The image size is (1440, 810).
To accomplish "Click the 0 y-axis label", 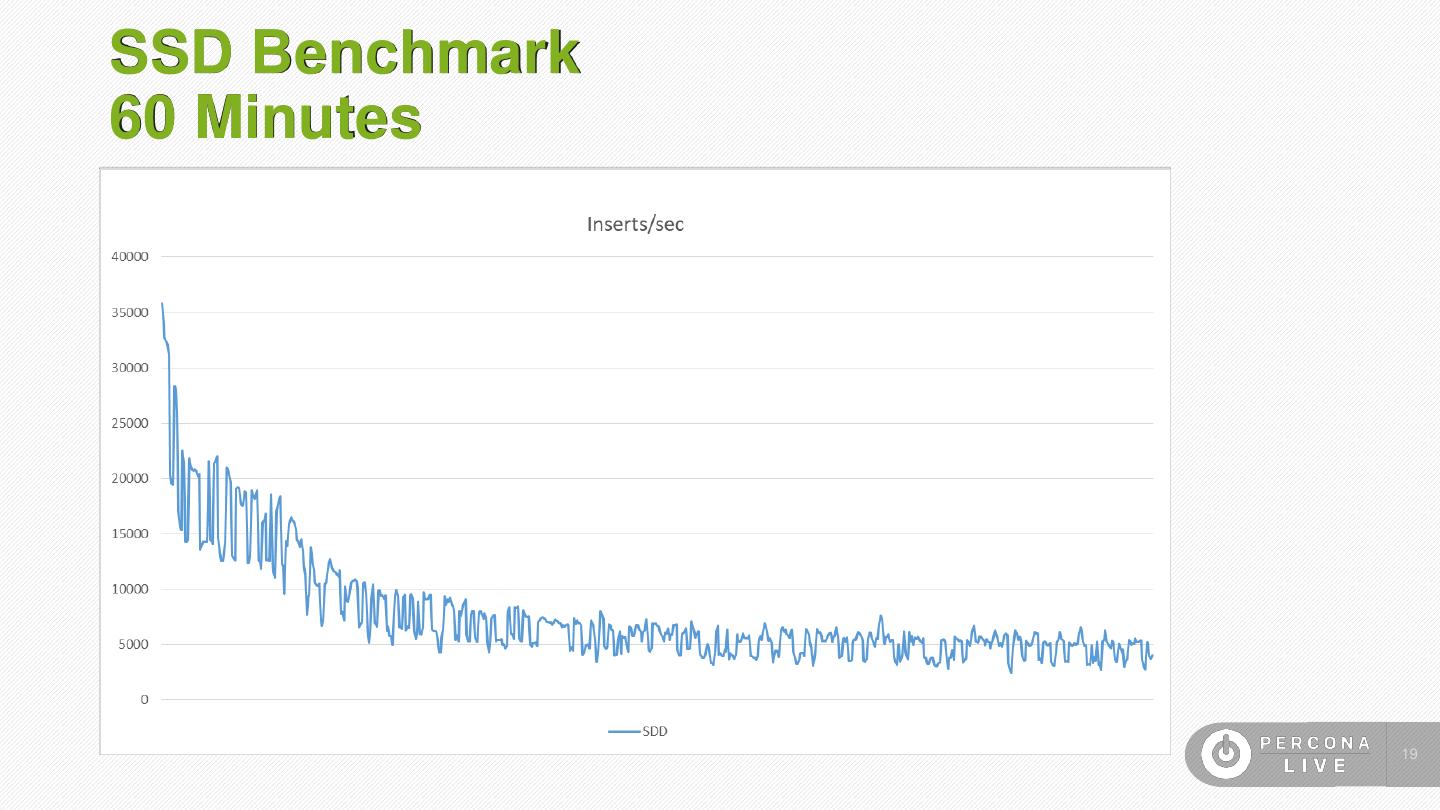I will coord(144,700).
